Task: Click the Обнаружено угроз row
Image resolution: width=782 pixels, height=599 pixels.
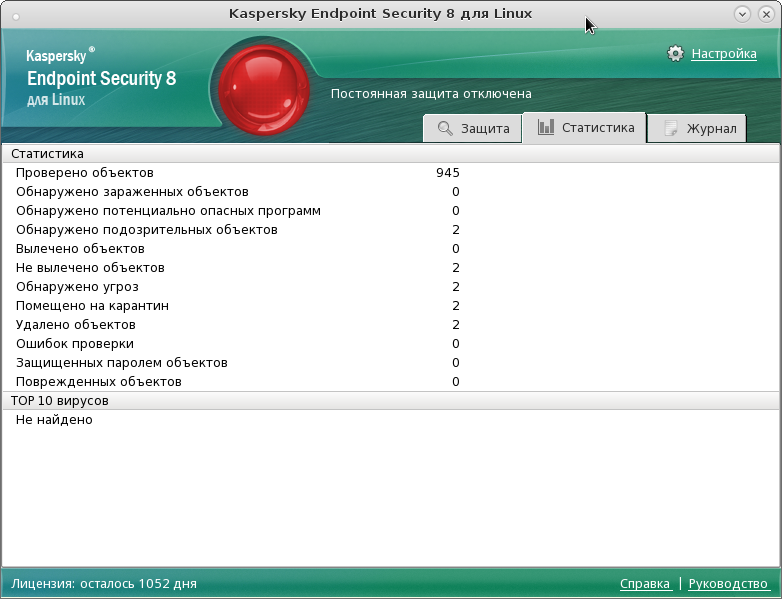Action: 391,286
